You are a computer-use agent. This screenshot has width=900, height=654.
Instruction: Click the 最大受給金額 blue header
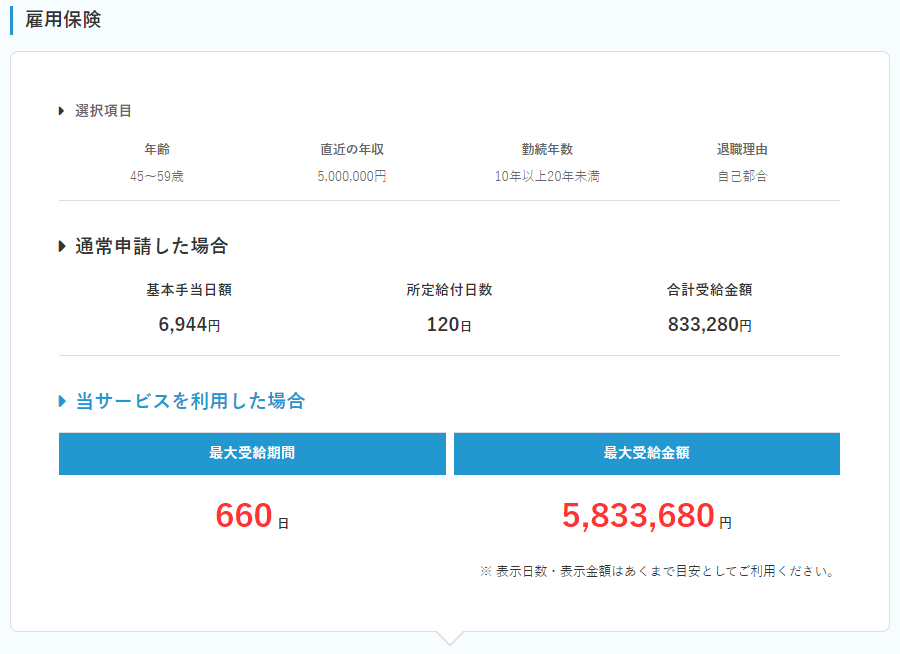(647, 454)
